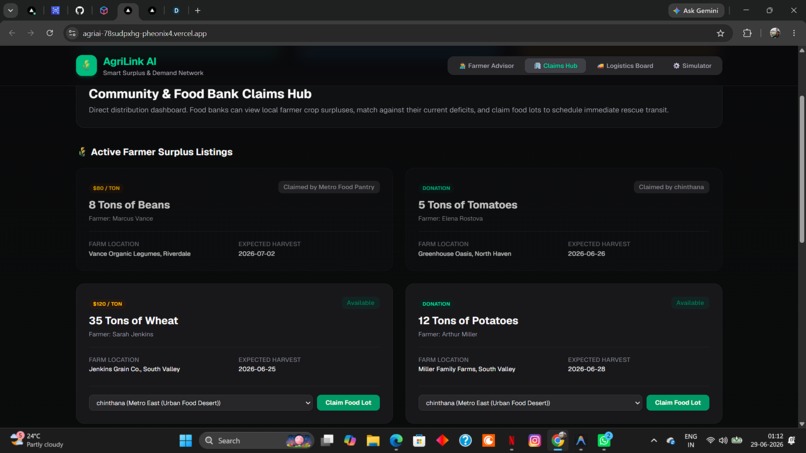Screen dimensions: 806x453
Task: Open the clock and date showing 01:12
Action: [x=766, y=440]
